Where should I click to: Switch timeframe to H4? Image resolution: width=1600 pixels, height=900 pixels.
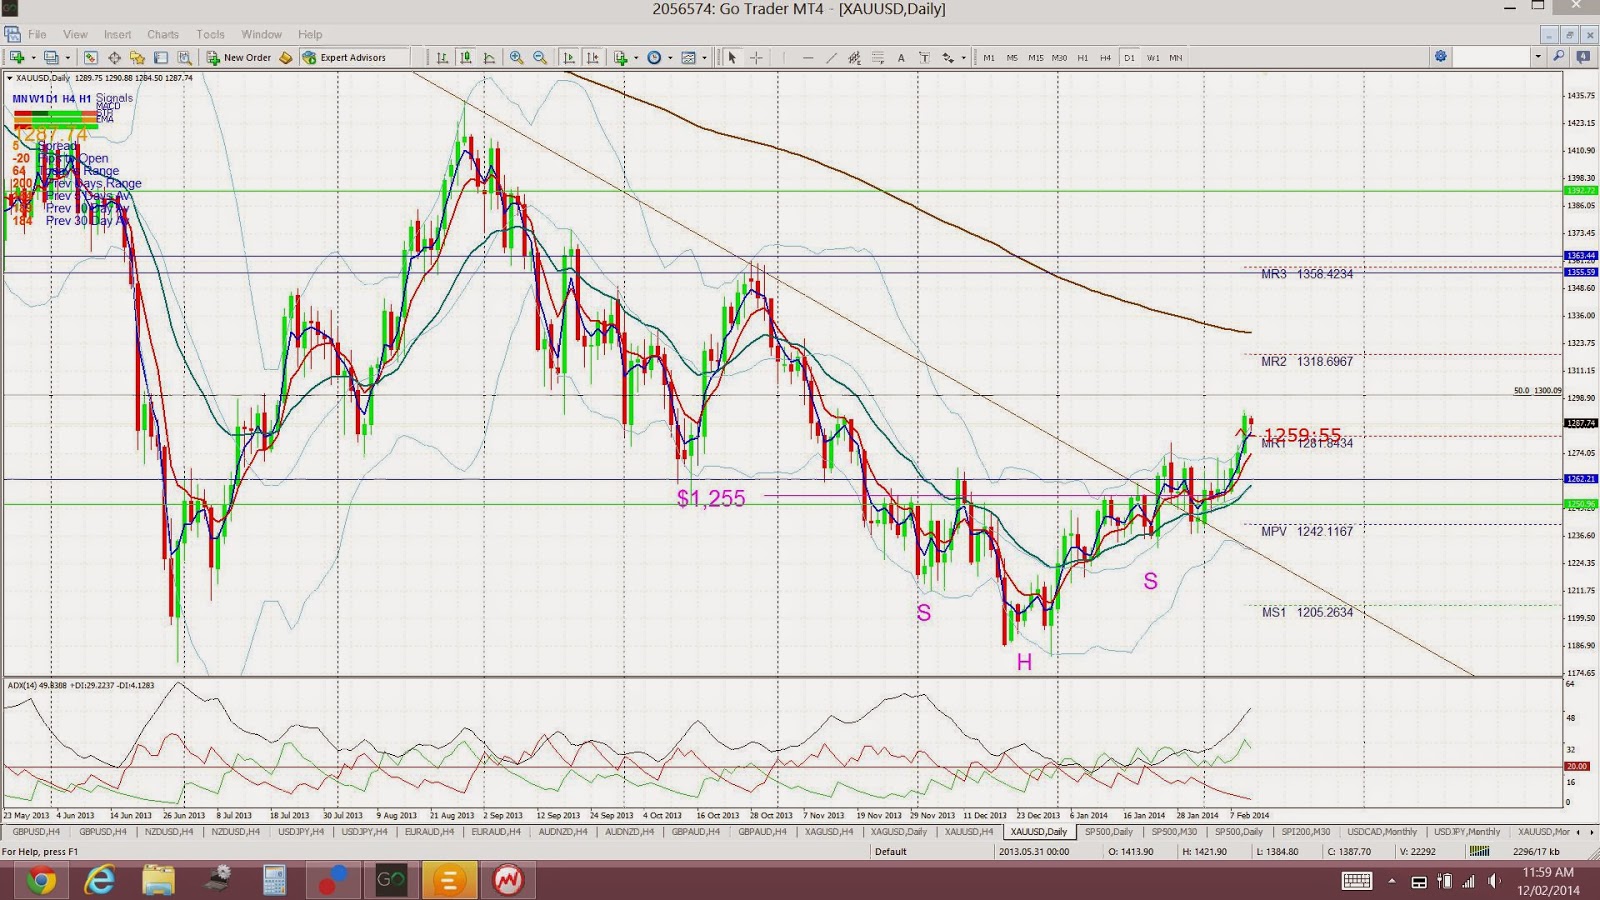(1106, 58)
